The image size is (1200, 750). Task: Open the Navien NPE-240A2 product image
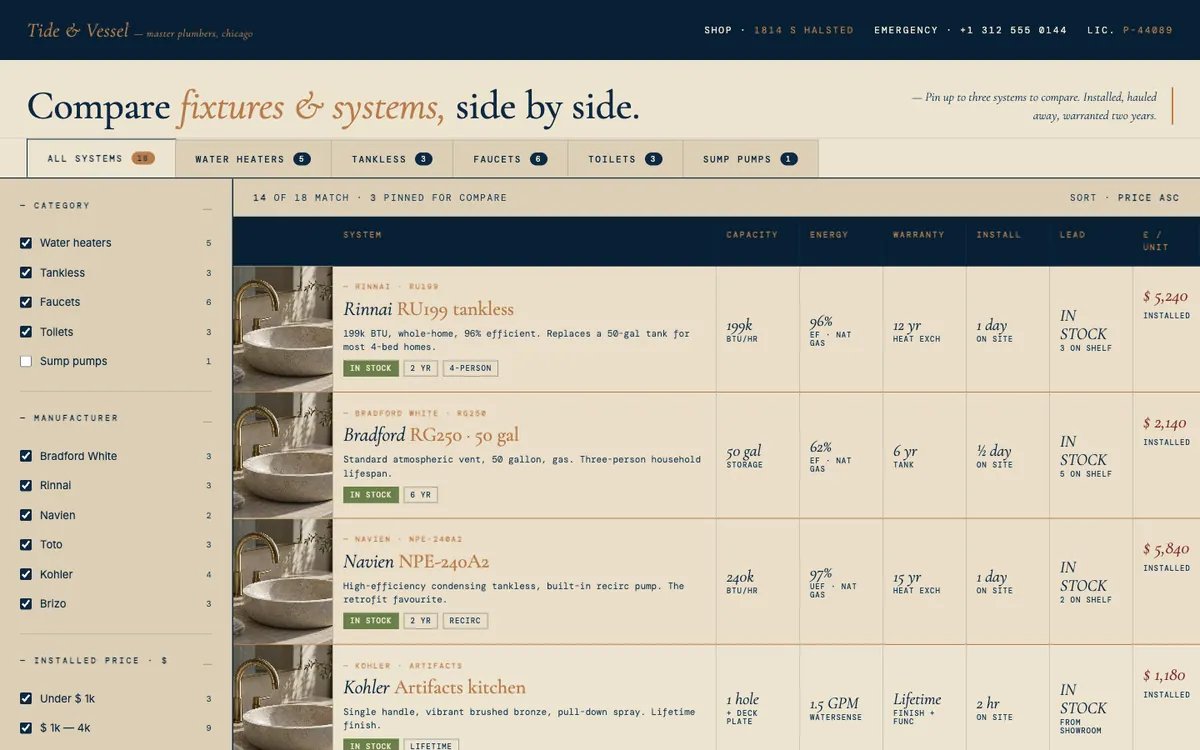point(283,581)
